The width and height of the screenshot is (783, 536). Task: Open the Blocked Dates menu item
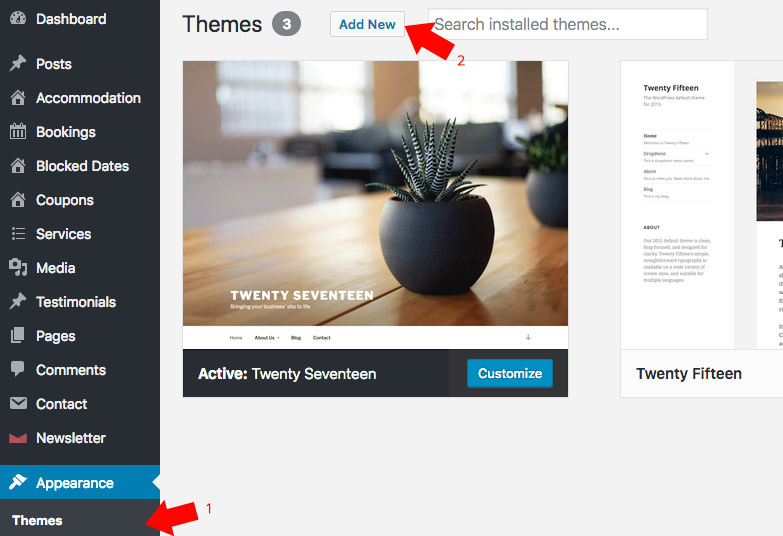click(80, 166)
